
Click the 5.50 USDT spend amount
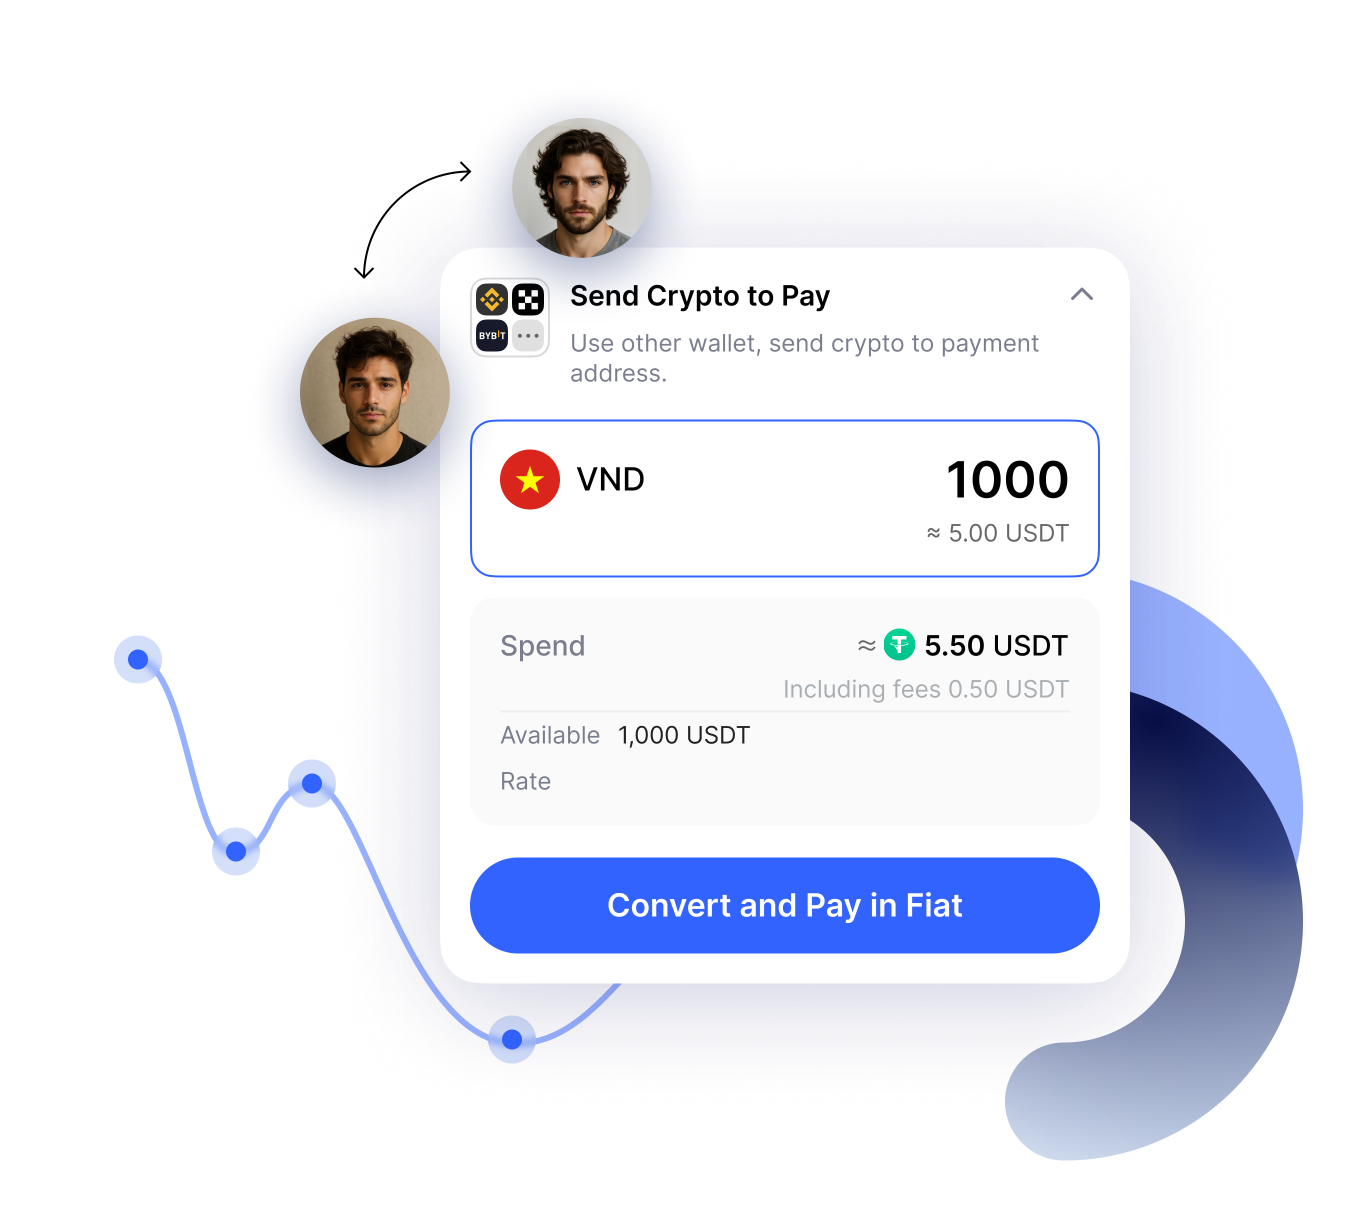coord(996,646)
